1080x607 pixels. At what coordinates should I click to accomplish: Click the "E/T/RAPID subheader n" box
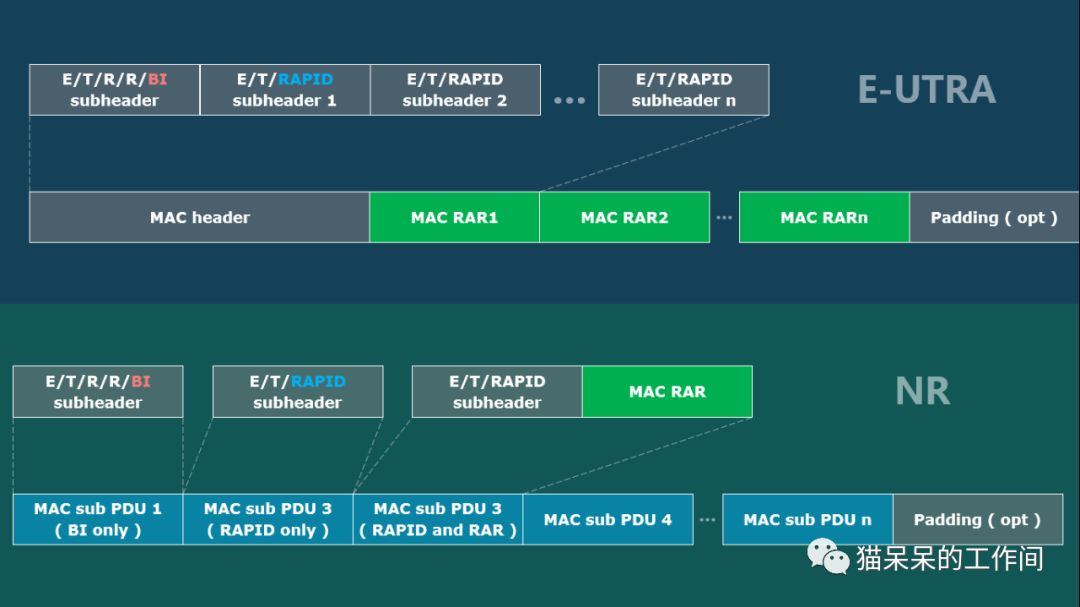(684, 90)
